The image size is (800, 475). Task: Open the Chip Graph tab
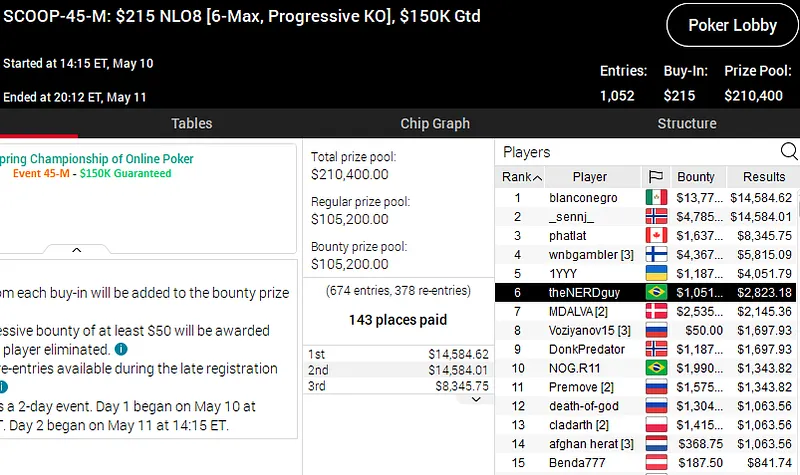[x=435, y=124]
